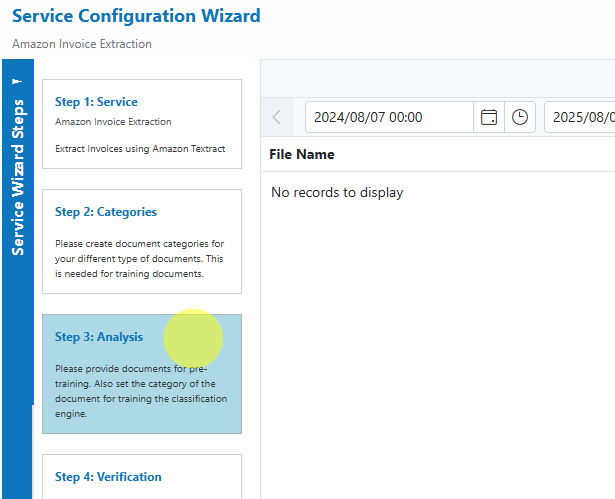Collapse the Service Wizard Steps vertical panel
The image size is (615, 499).
click(x=18, y=177)
